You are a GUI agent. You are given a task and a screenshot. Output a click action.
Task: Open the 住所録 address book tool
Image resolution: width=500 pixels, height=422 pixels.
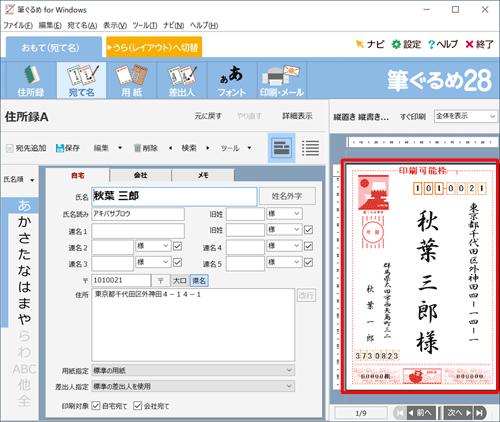pyautogui.click(x=31, y=80)
